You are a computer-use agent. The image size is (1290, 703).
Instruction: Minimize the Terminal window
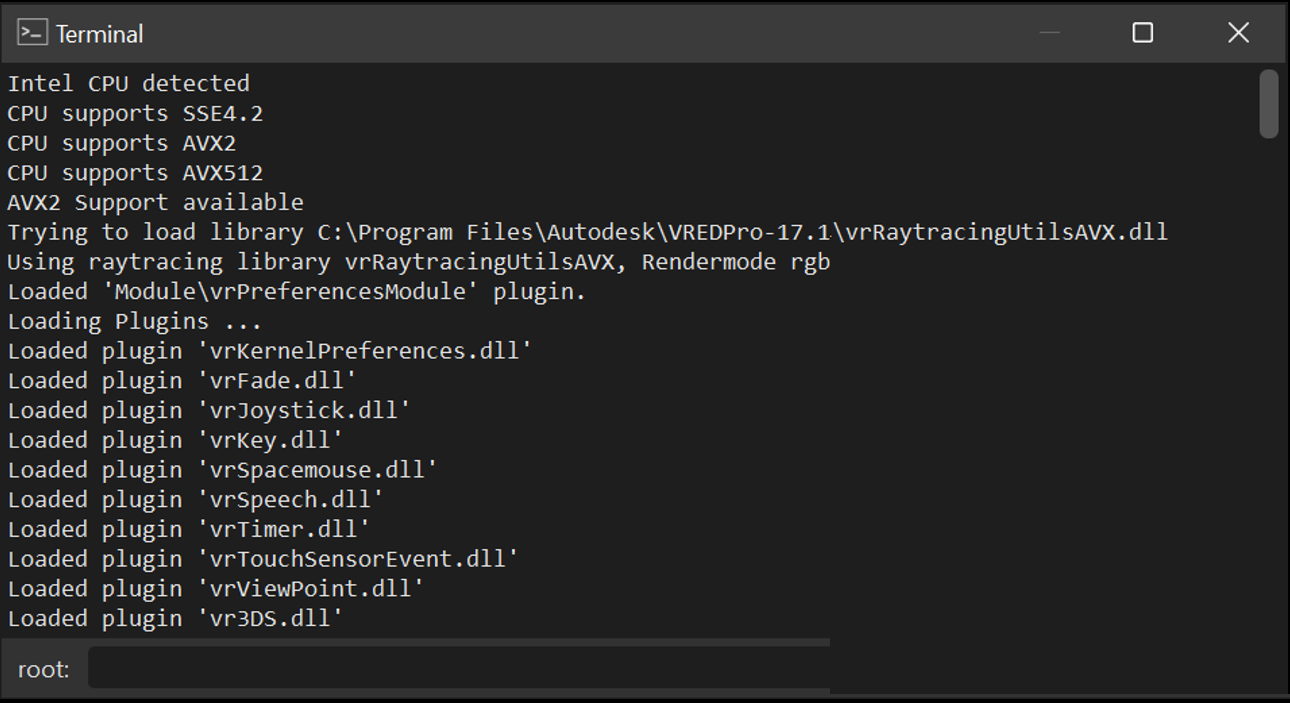[x=1049, y=33]
